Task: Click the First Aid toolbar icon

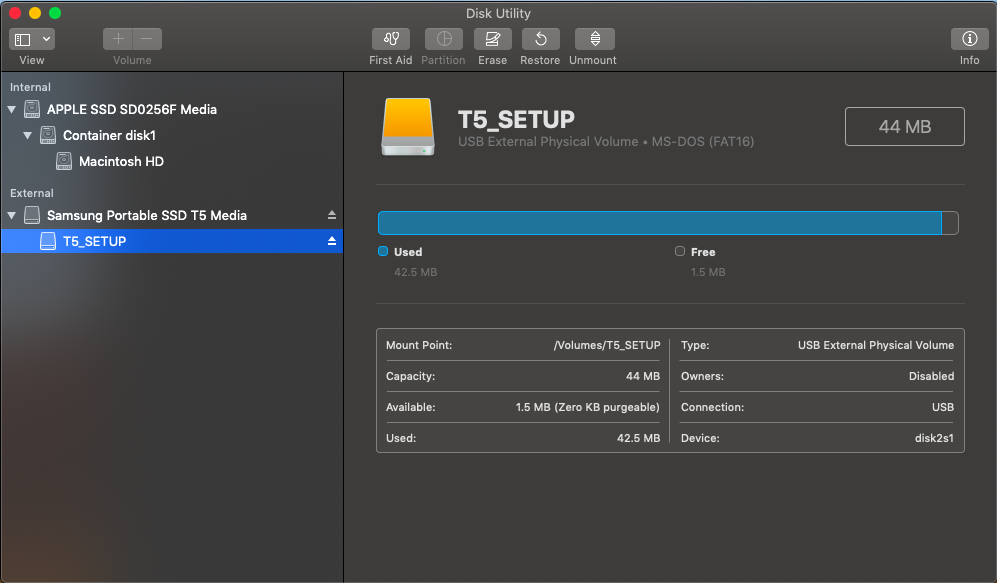Action: pos(390,39)
